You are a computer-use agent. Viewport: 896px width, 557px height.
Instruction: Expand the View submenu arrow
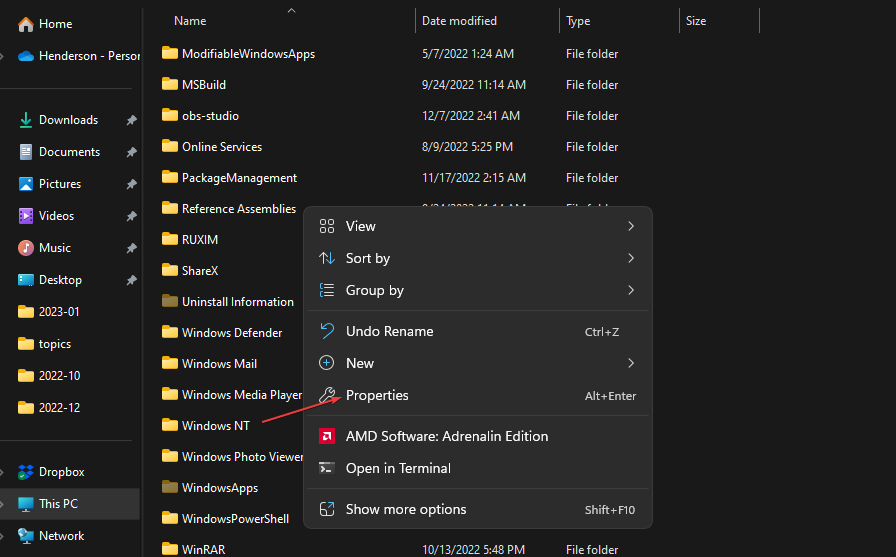point(631,227)
